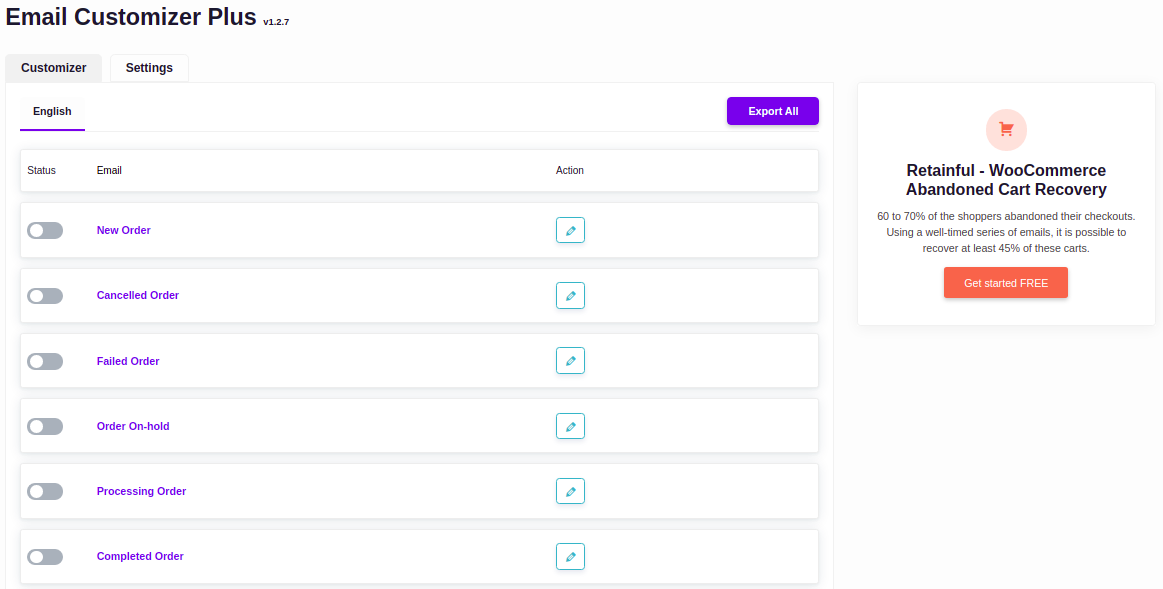Open the Completed Order email link
This screenshot has height=589, width=1163.
(140, 556)
